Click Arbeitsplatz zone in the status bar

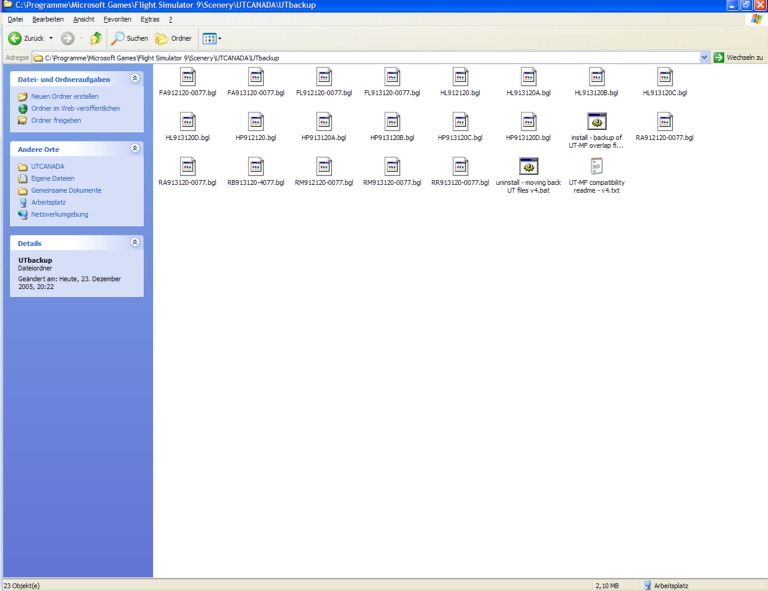pyautogui.click(x=666, y=586)
